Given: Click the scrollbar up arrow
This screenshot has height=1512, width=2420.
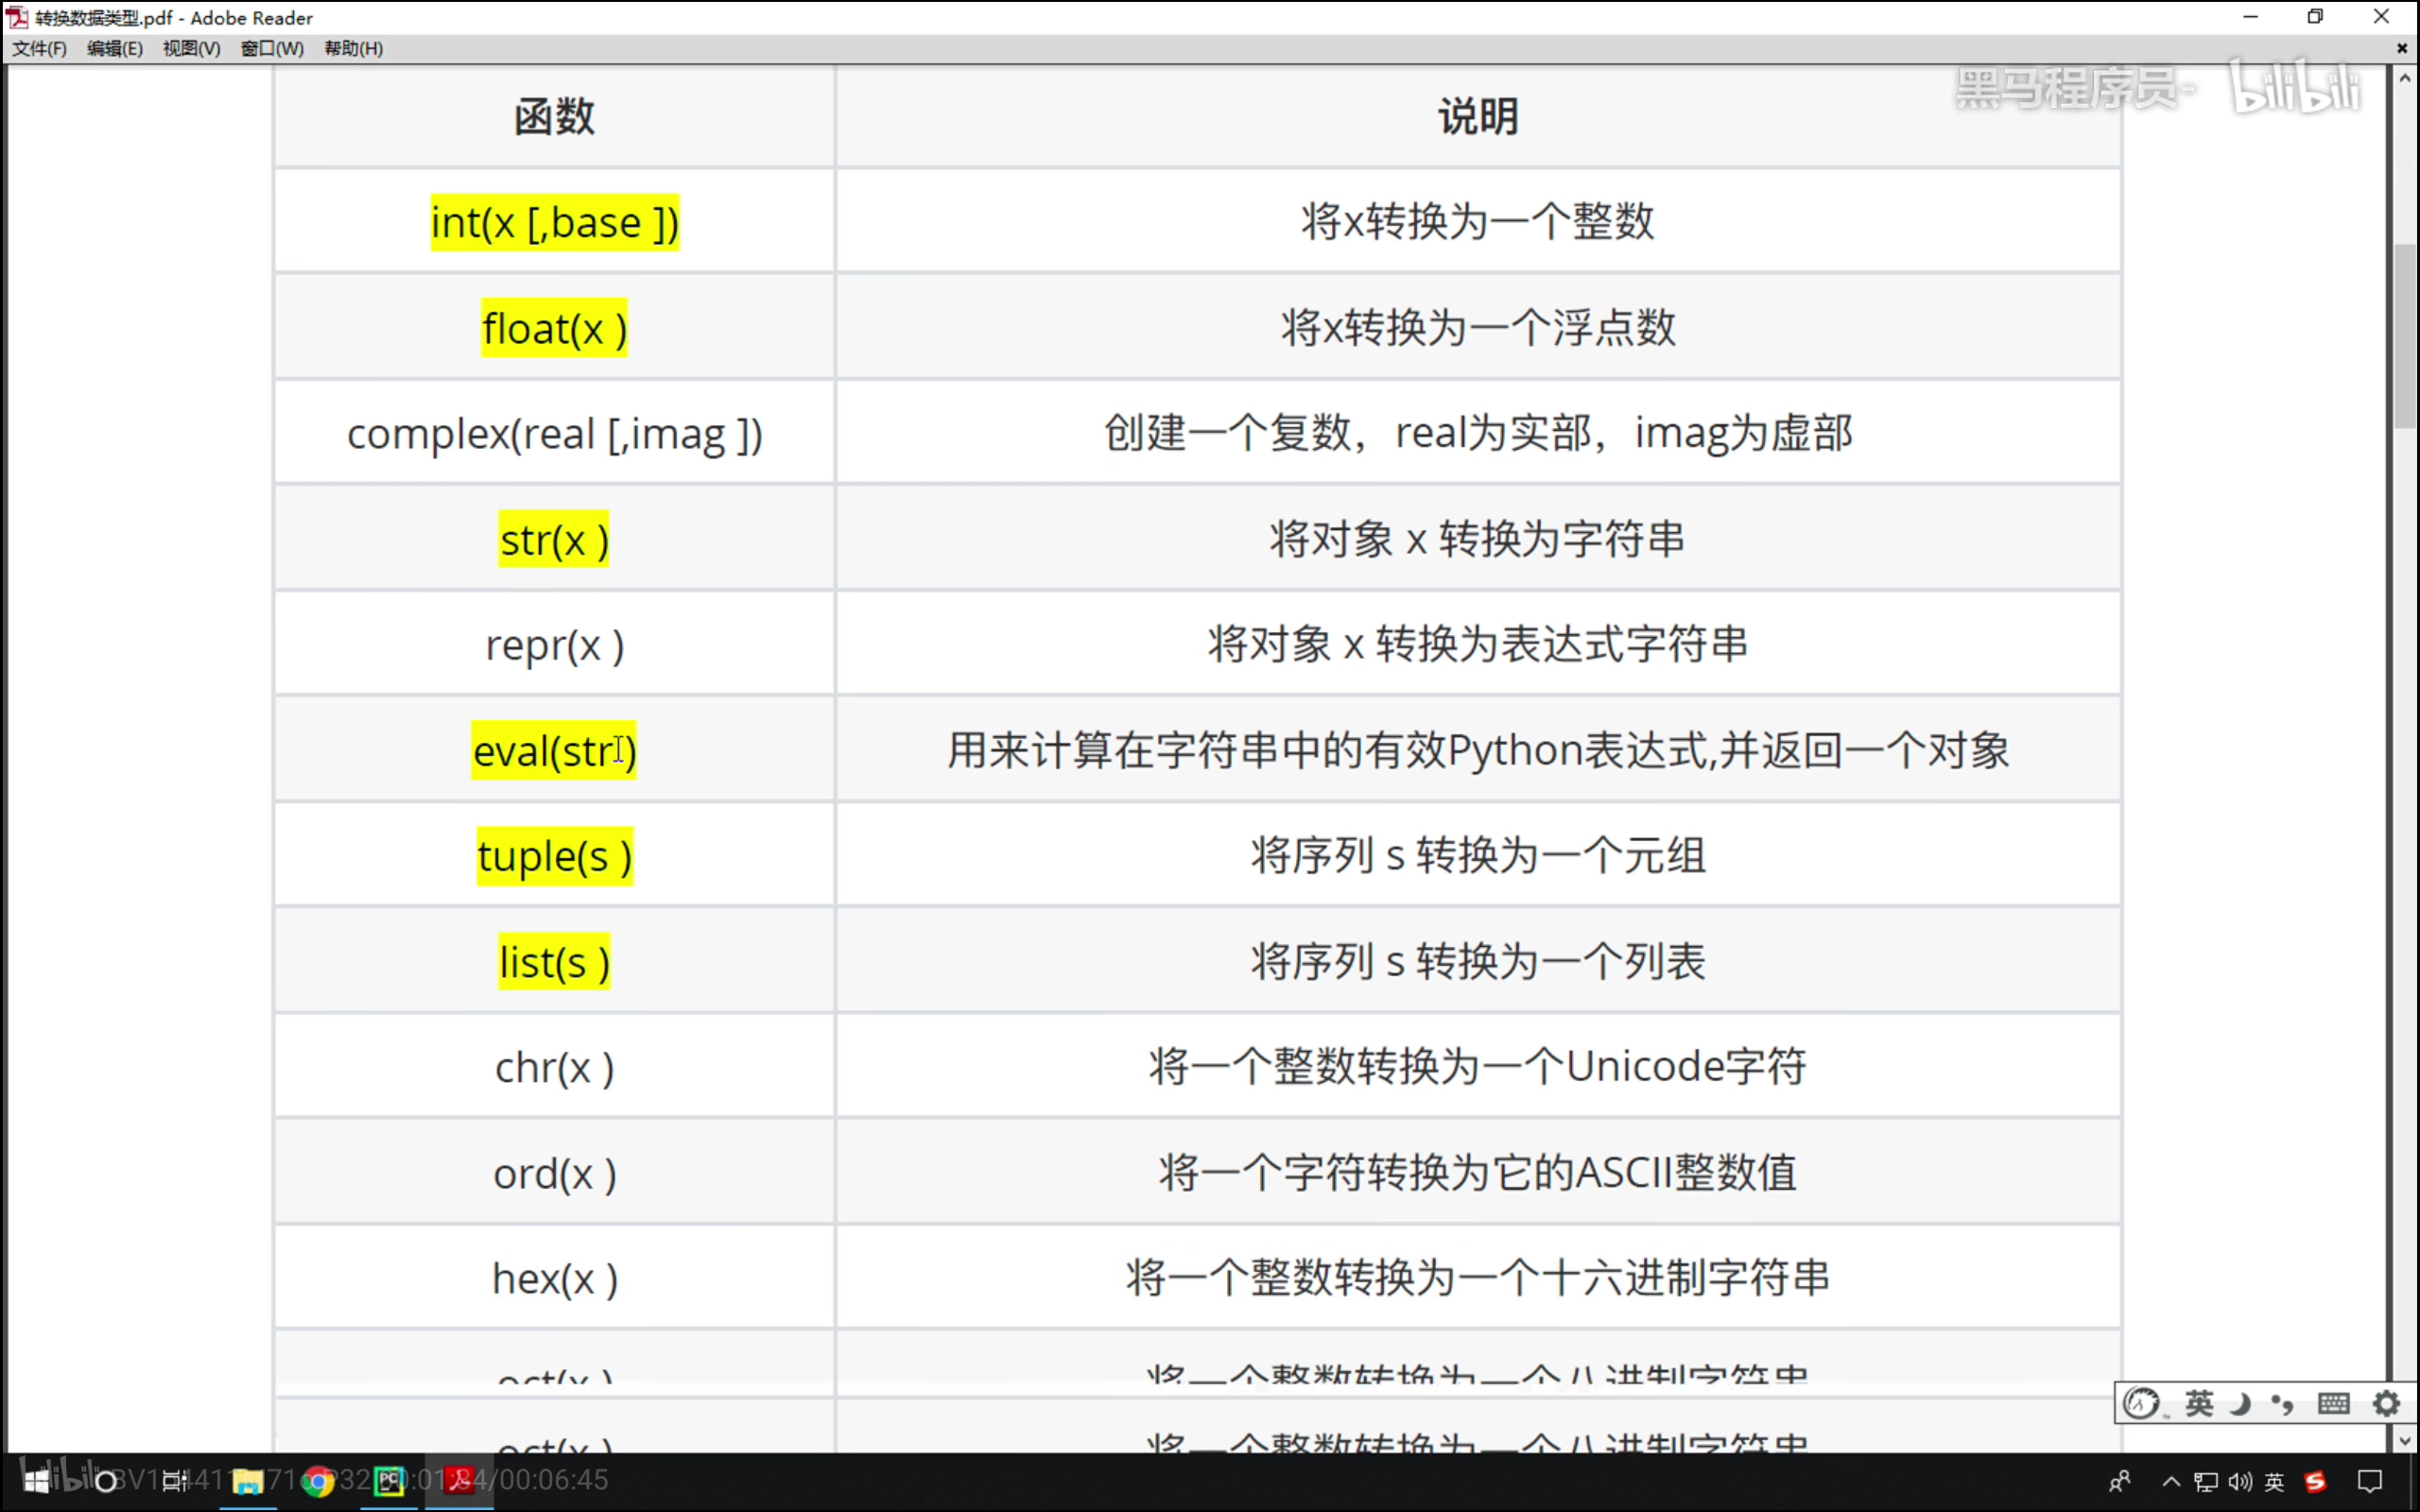Looking at the screenshot, I should pos(2405,78).
